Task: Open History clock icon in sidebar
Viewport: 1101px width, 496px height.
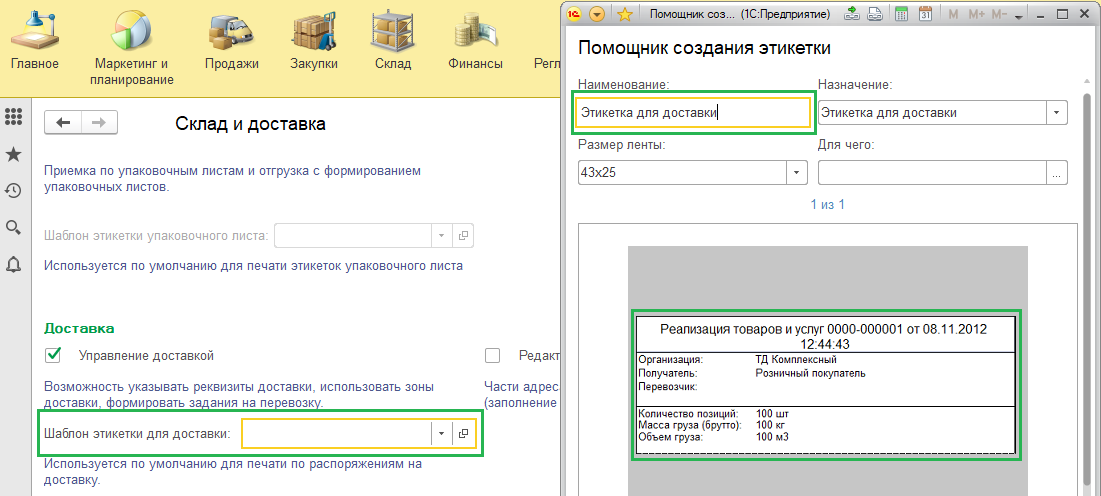Action: point(13,190)
